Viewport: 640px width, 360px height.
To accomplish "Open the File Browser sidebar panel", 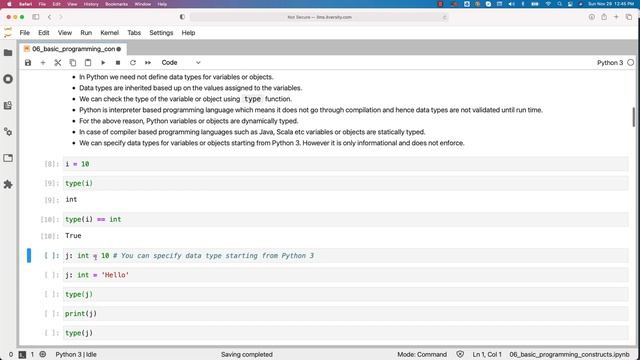I will 8,53.
